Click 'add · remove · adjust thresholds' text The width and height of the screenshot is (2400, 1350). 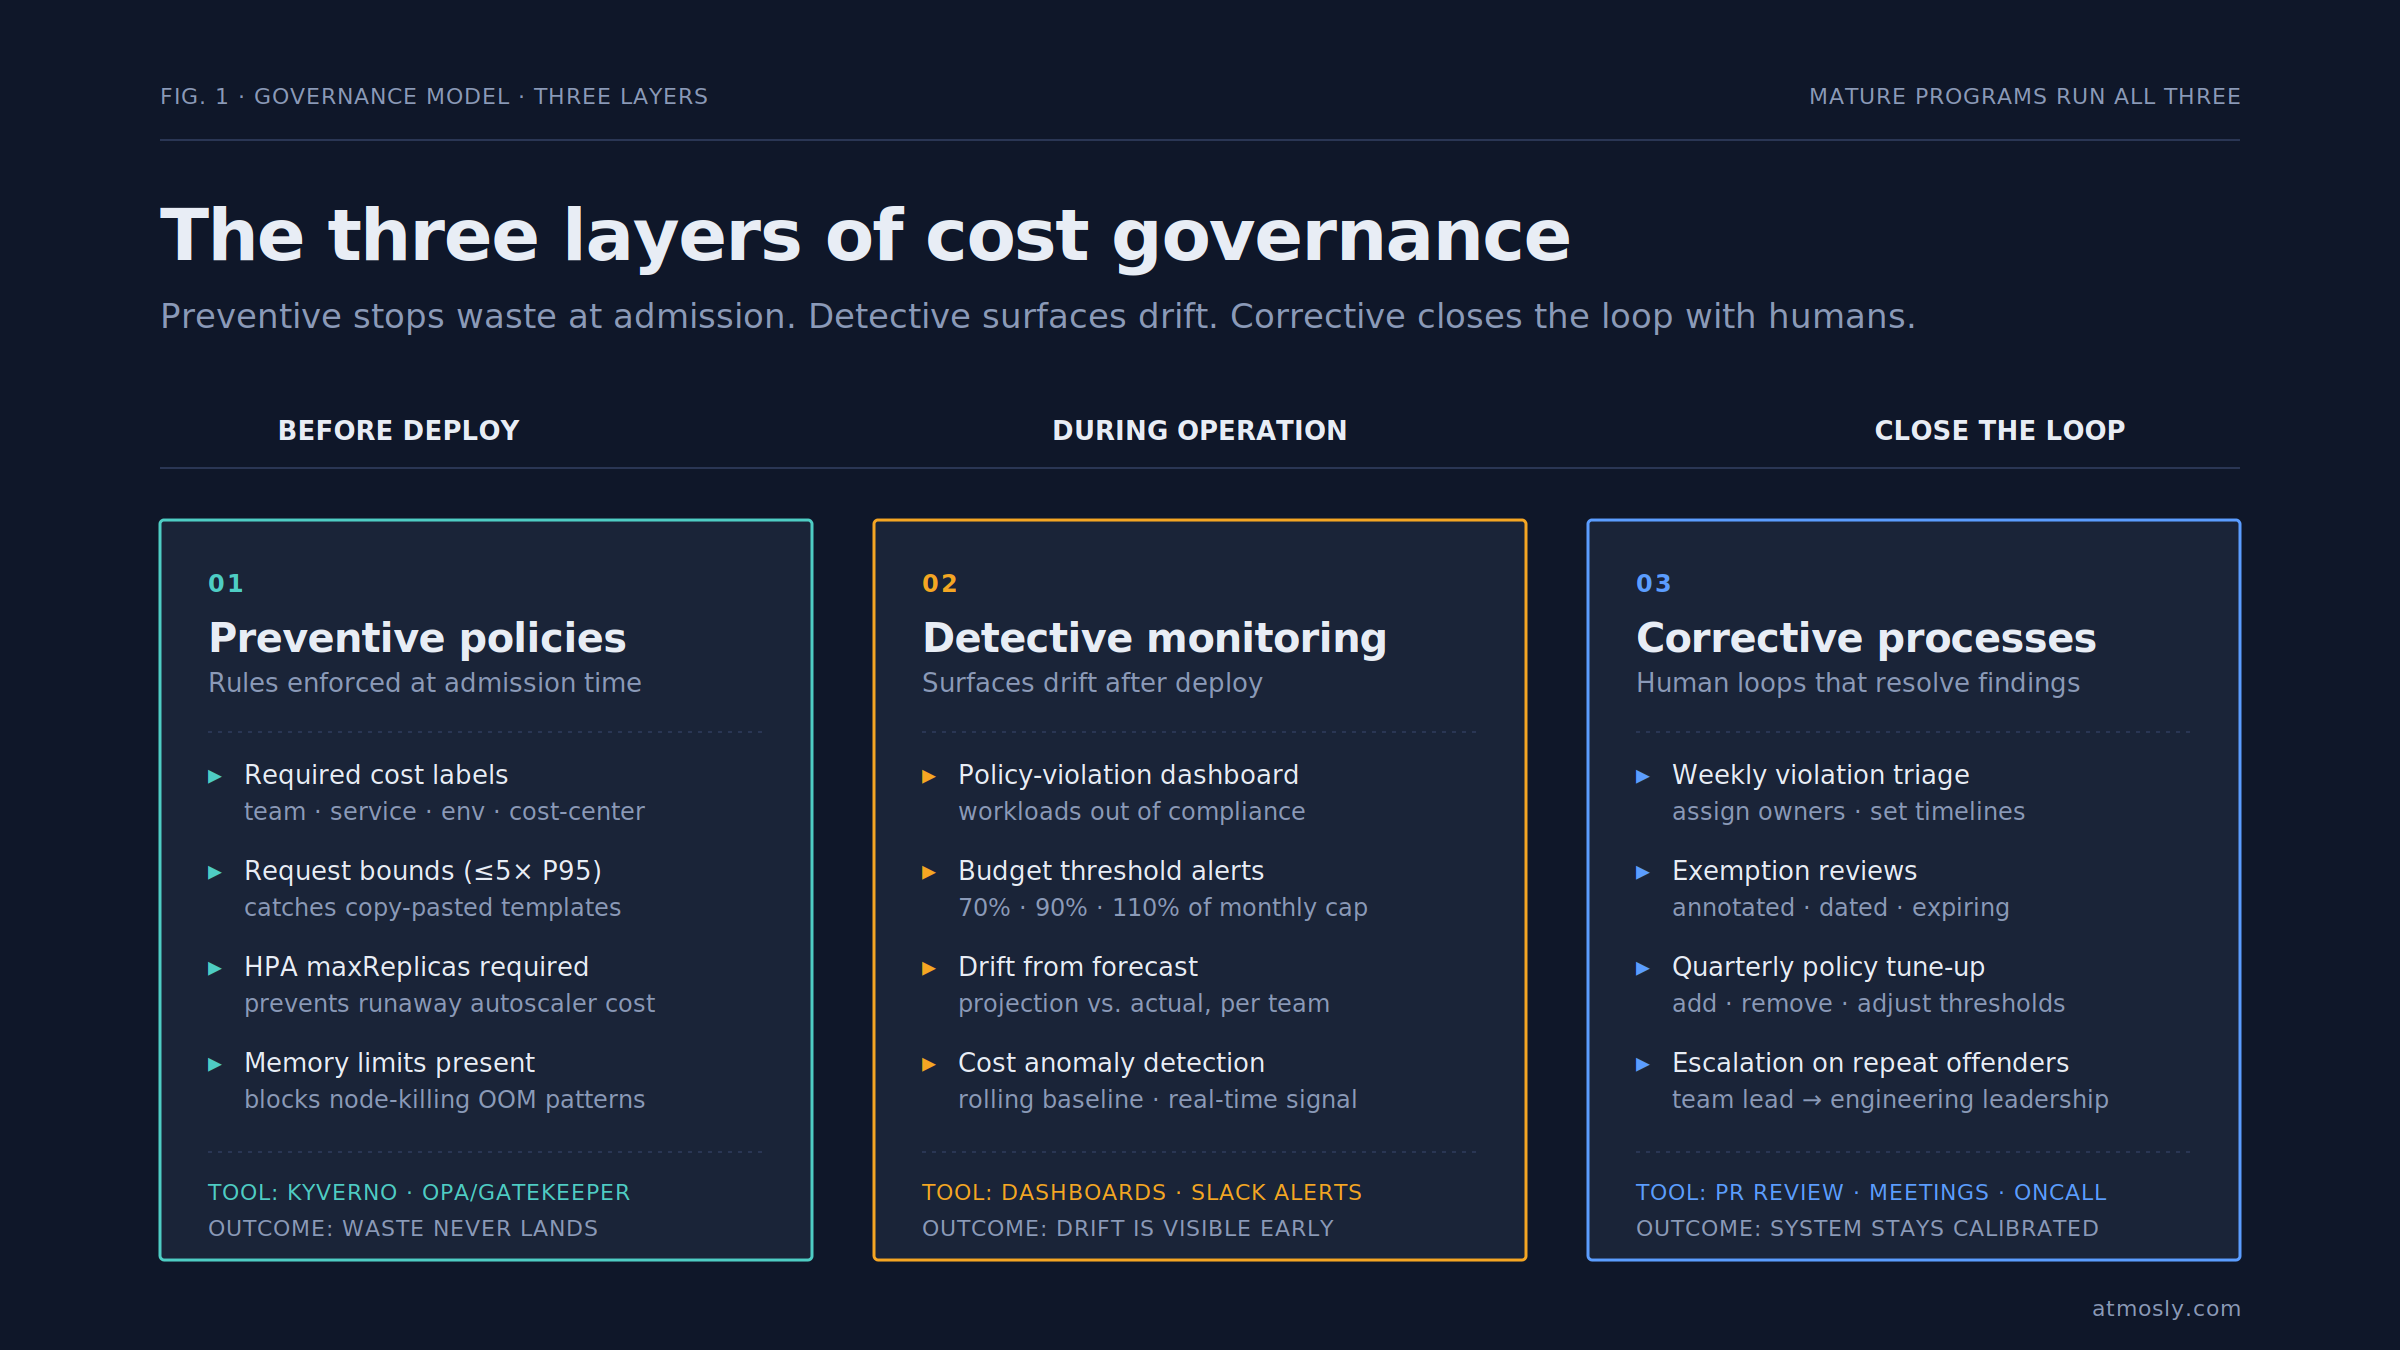(x=1868, y=1004)
